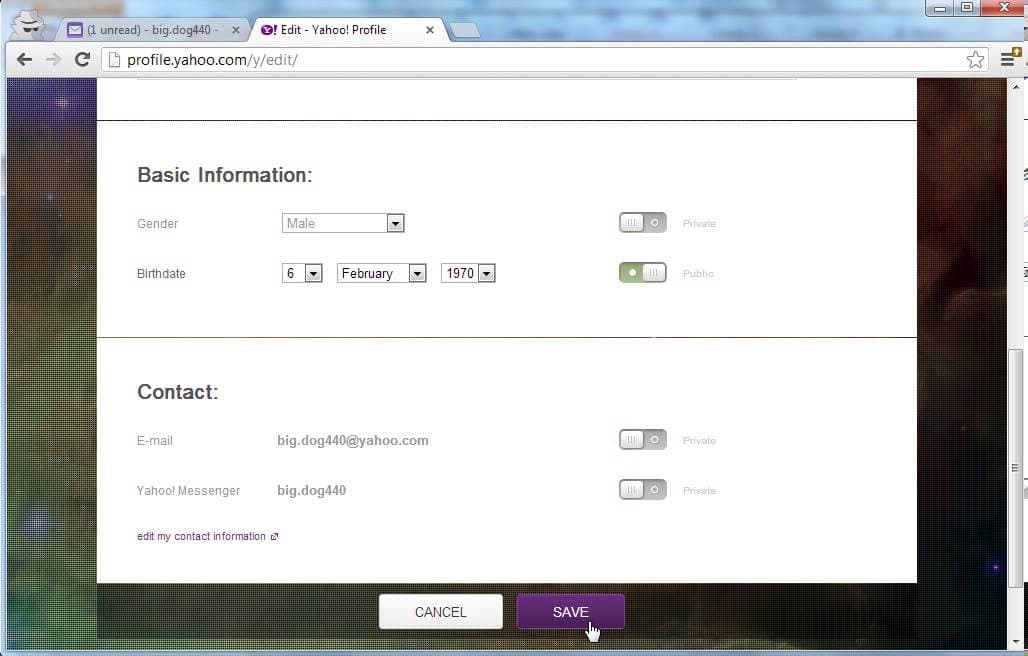Click the Private label beside Yahoo! Messenger
The height and width of the screenshot is (656, 1028).
pos(699,490)
